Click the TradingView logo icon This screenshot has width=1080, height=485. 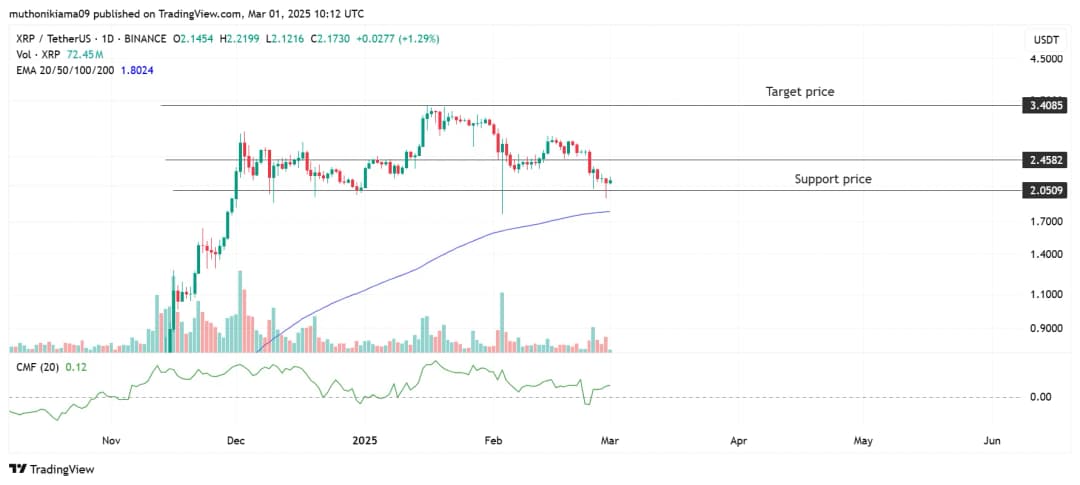click(17, 469)
